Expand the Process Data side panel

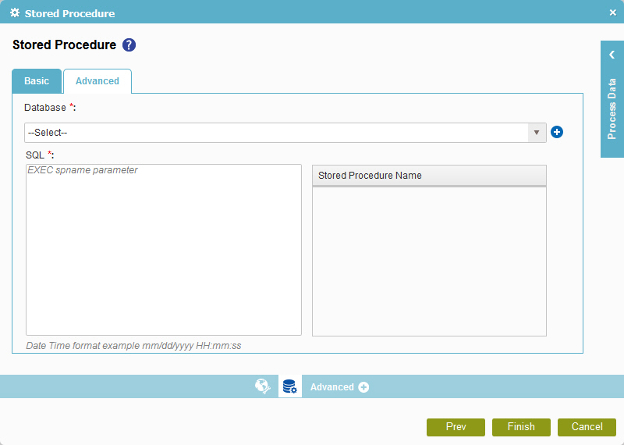pyautogui.click(x=612, y=99)
